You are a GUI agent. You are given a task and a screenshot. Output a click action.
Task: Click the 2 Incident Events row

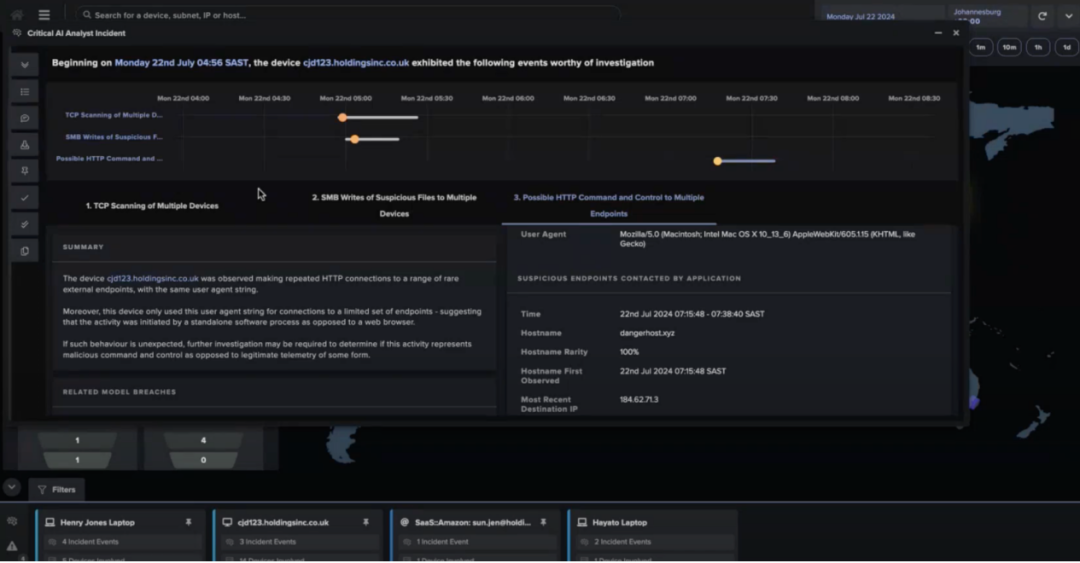(656, 542)
